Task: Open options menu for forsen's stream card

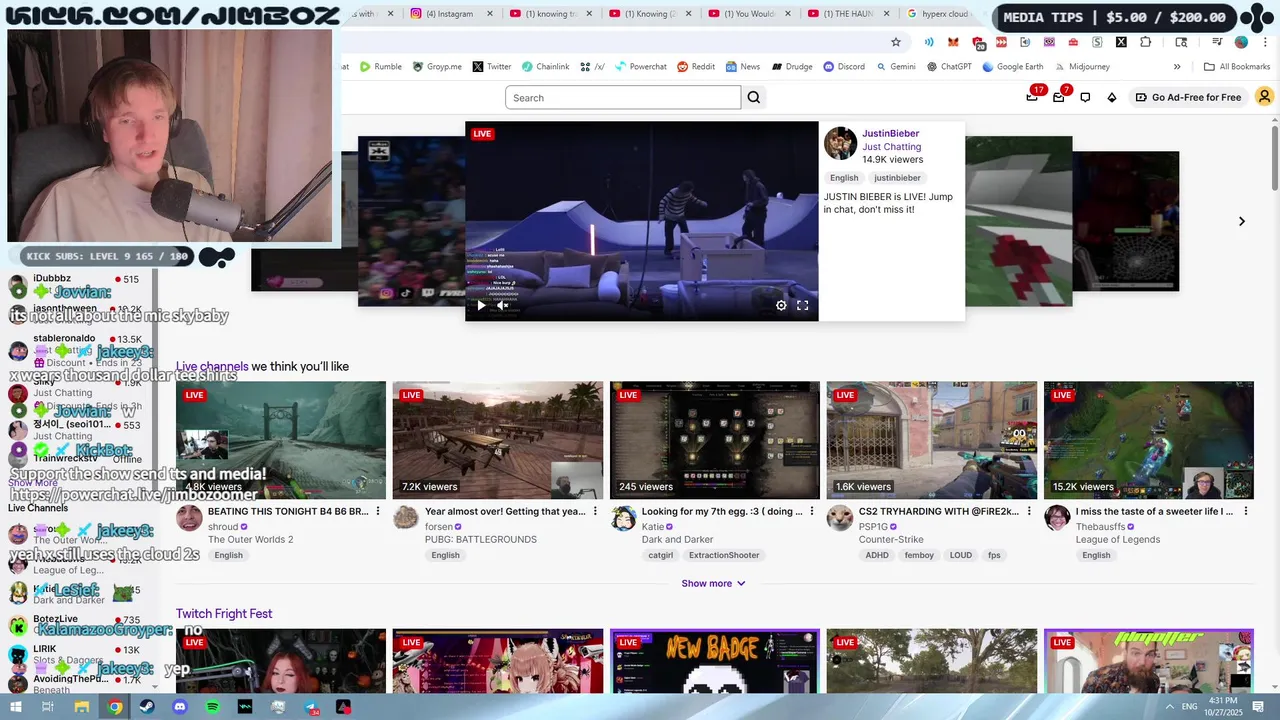Action: point(595,511)
